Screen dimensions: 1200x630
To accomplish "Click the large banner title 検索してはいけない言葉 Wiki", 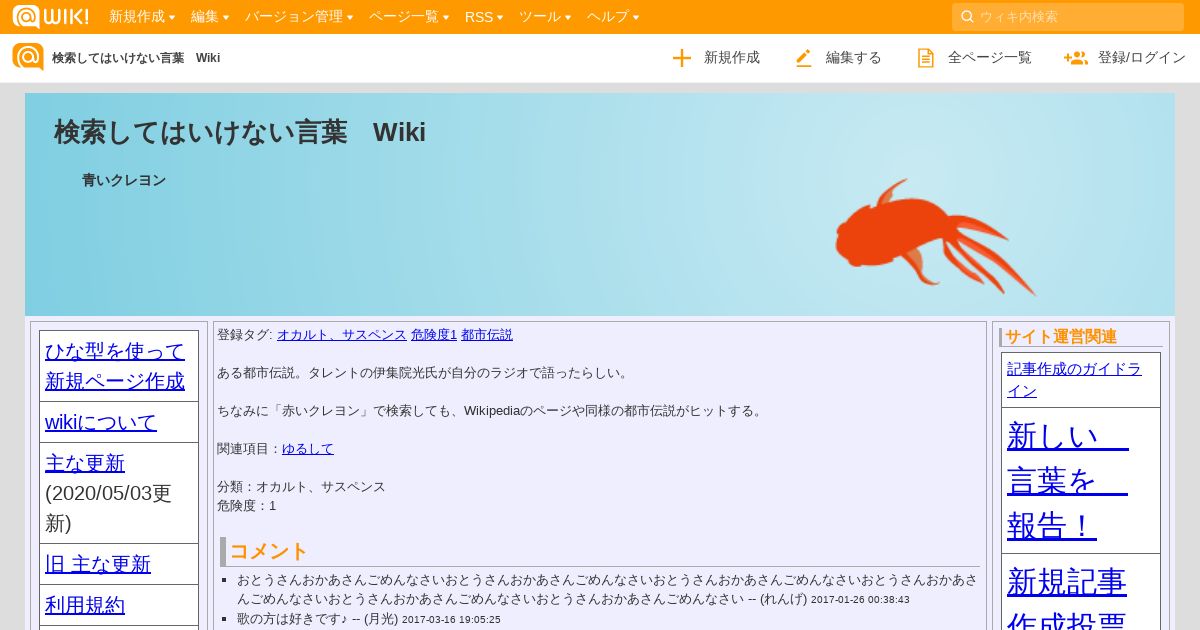I will (x=240, y=132).
